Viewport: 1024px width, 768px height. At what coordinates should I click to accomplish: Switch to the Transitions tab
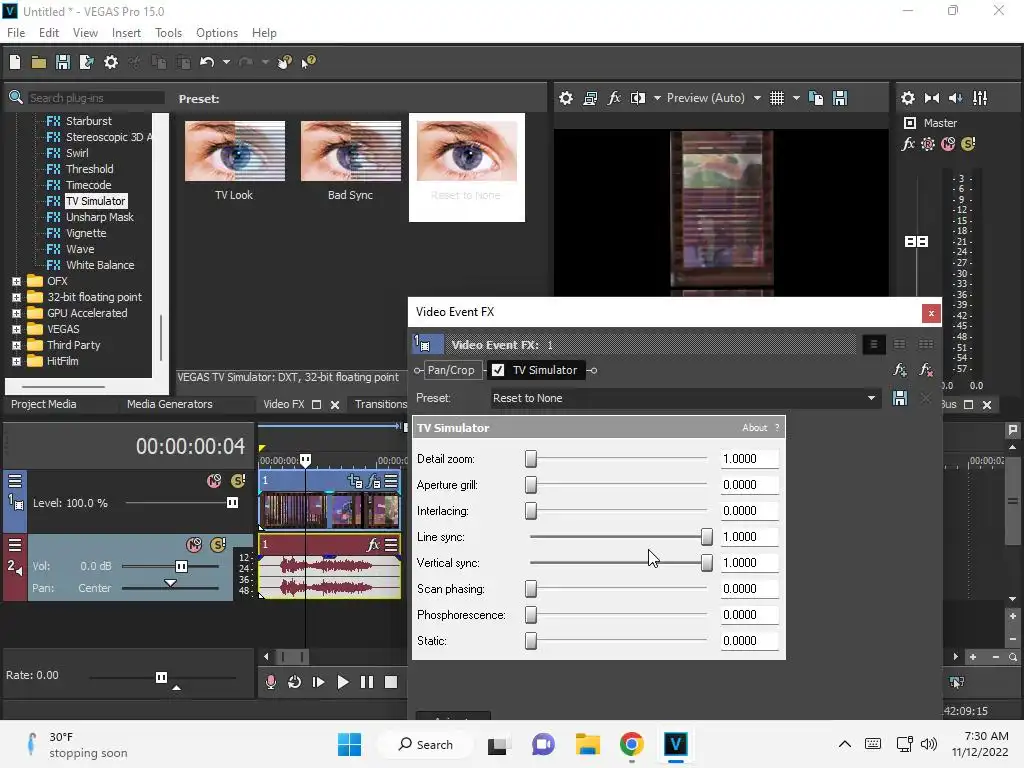pyautogui.click(x=381, y=404)
